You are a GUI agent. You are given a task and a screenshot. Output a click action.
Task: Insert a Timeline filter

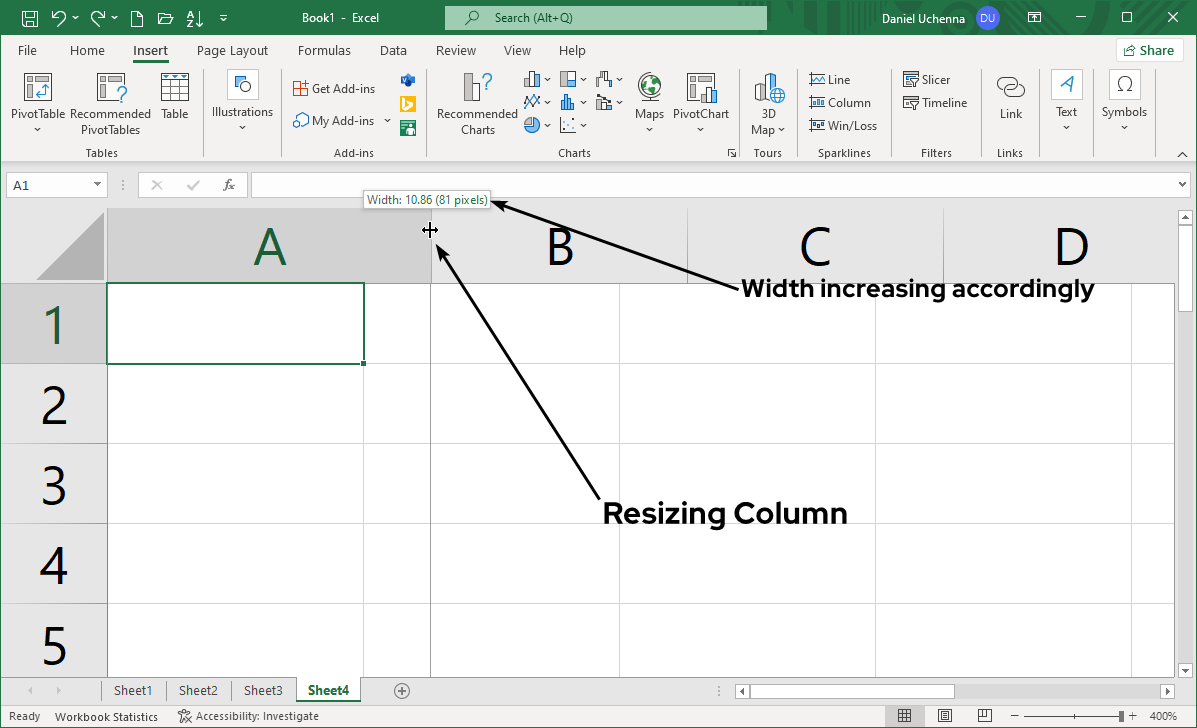934,102
